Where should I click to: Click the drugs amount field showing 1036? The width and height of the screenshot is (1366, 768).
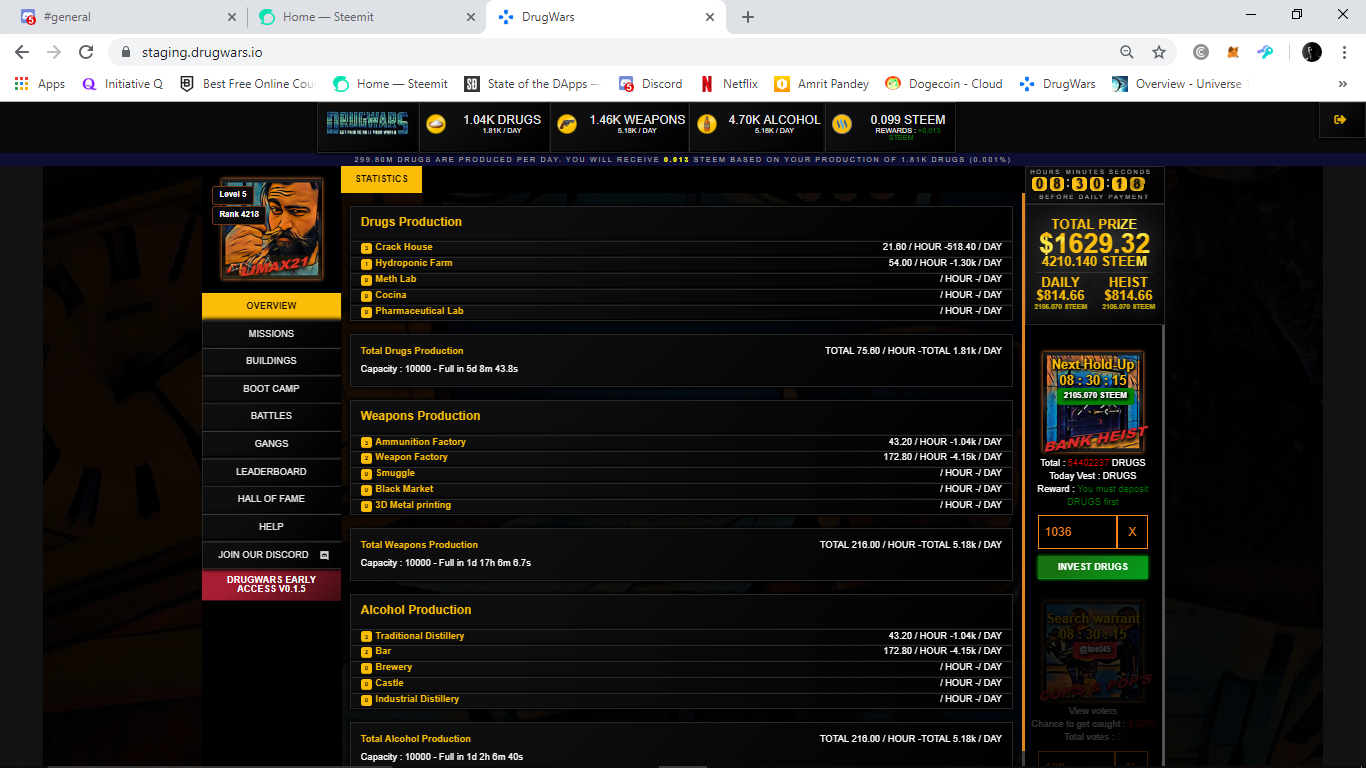point(1076,531)
